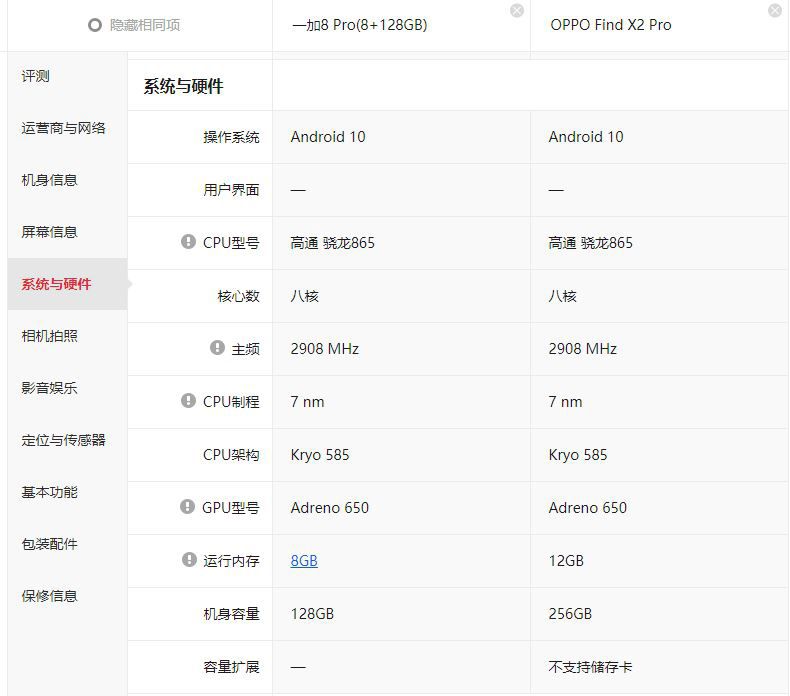Click info icon beside CPU制程
The width and height of the screenshot is (790, 696).
click(188, 401)
